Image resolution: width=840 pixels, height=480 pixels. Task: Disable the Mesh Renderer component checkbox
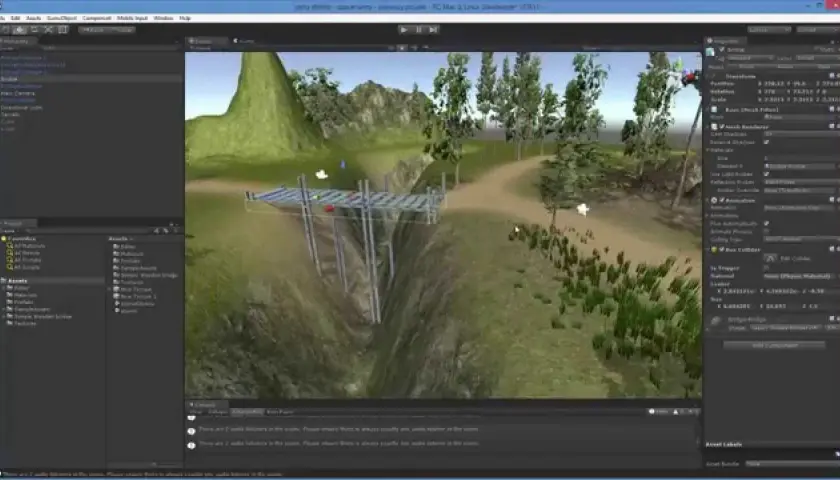(722, 126)
